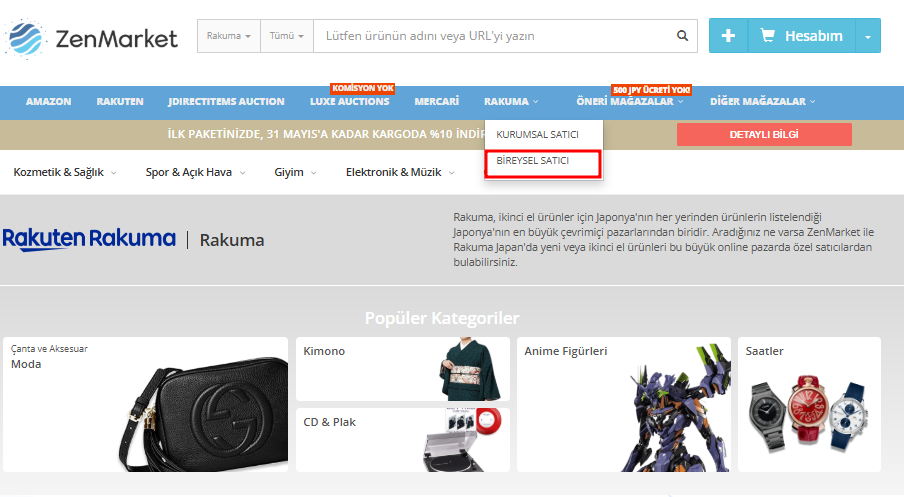Screen dimensions: 904x497
Task: Open the Anime Figürleri category card
Action: (x=624, y=405)
